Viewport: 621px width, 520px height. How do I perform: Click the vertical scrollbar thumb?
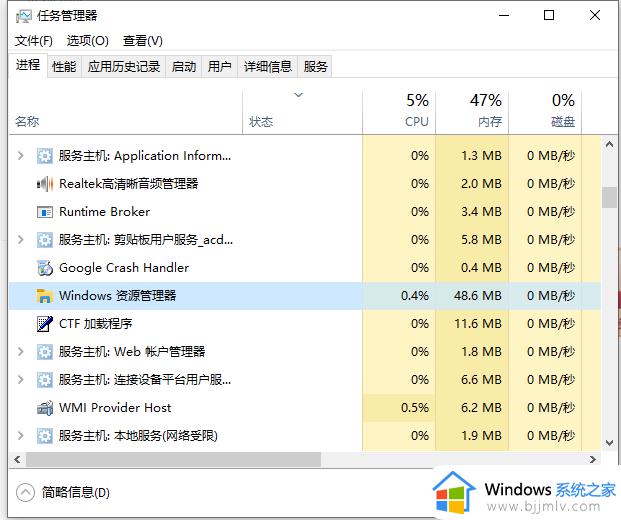tap(610, 197)
